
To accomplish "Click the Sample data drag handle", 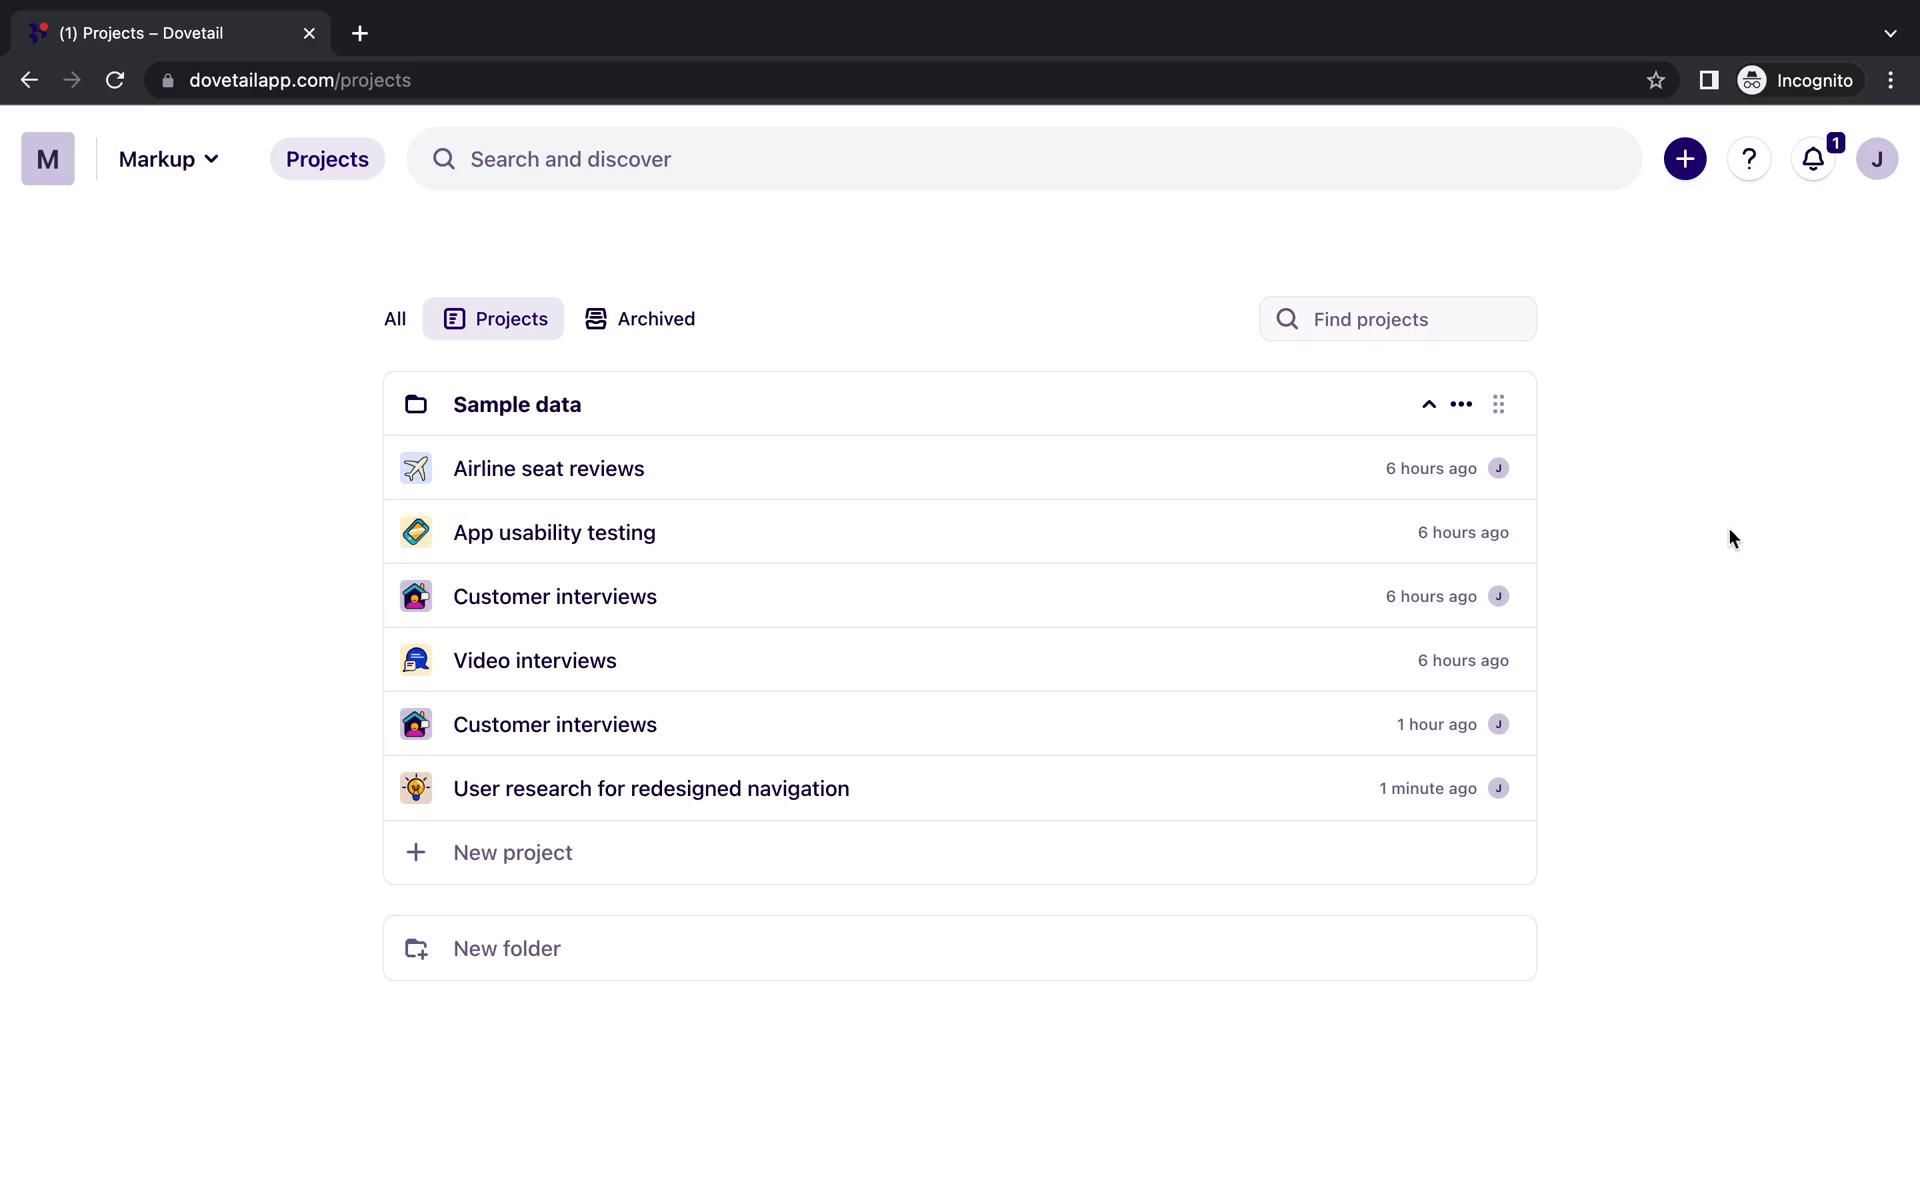I will point(1498,404).
